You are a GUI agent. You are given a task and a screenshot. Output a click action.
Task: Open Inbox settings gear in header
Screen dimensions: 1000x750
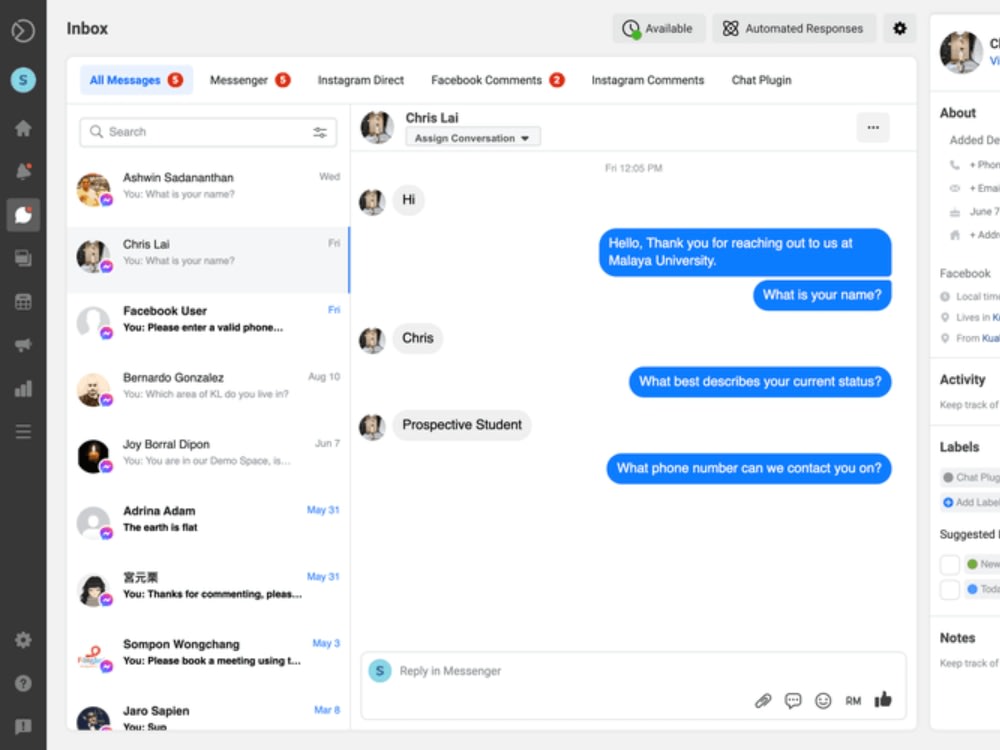click(x=899, y=28)
